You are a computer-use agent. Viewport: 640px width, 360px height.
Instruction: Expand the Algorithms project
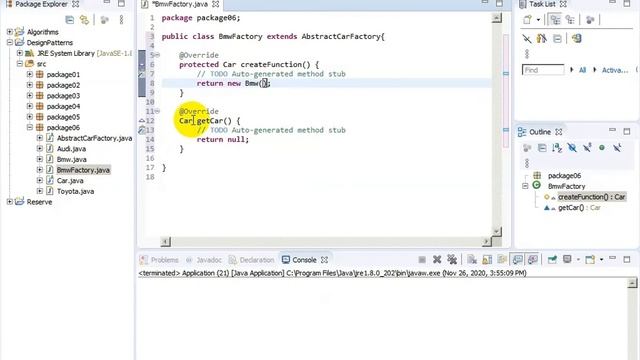9,31
